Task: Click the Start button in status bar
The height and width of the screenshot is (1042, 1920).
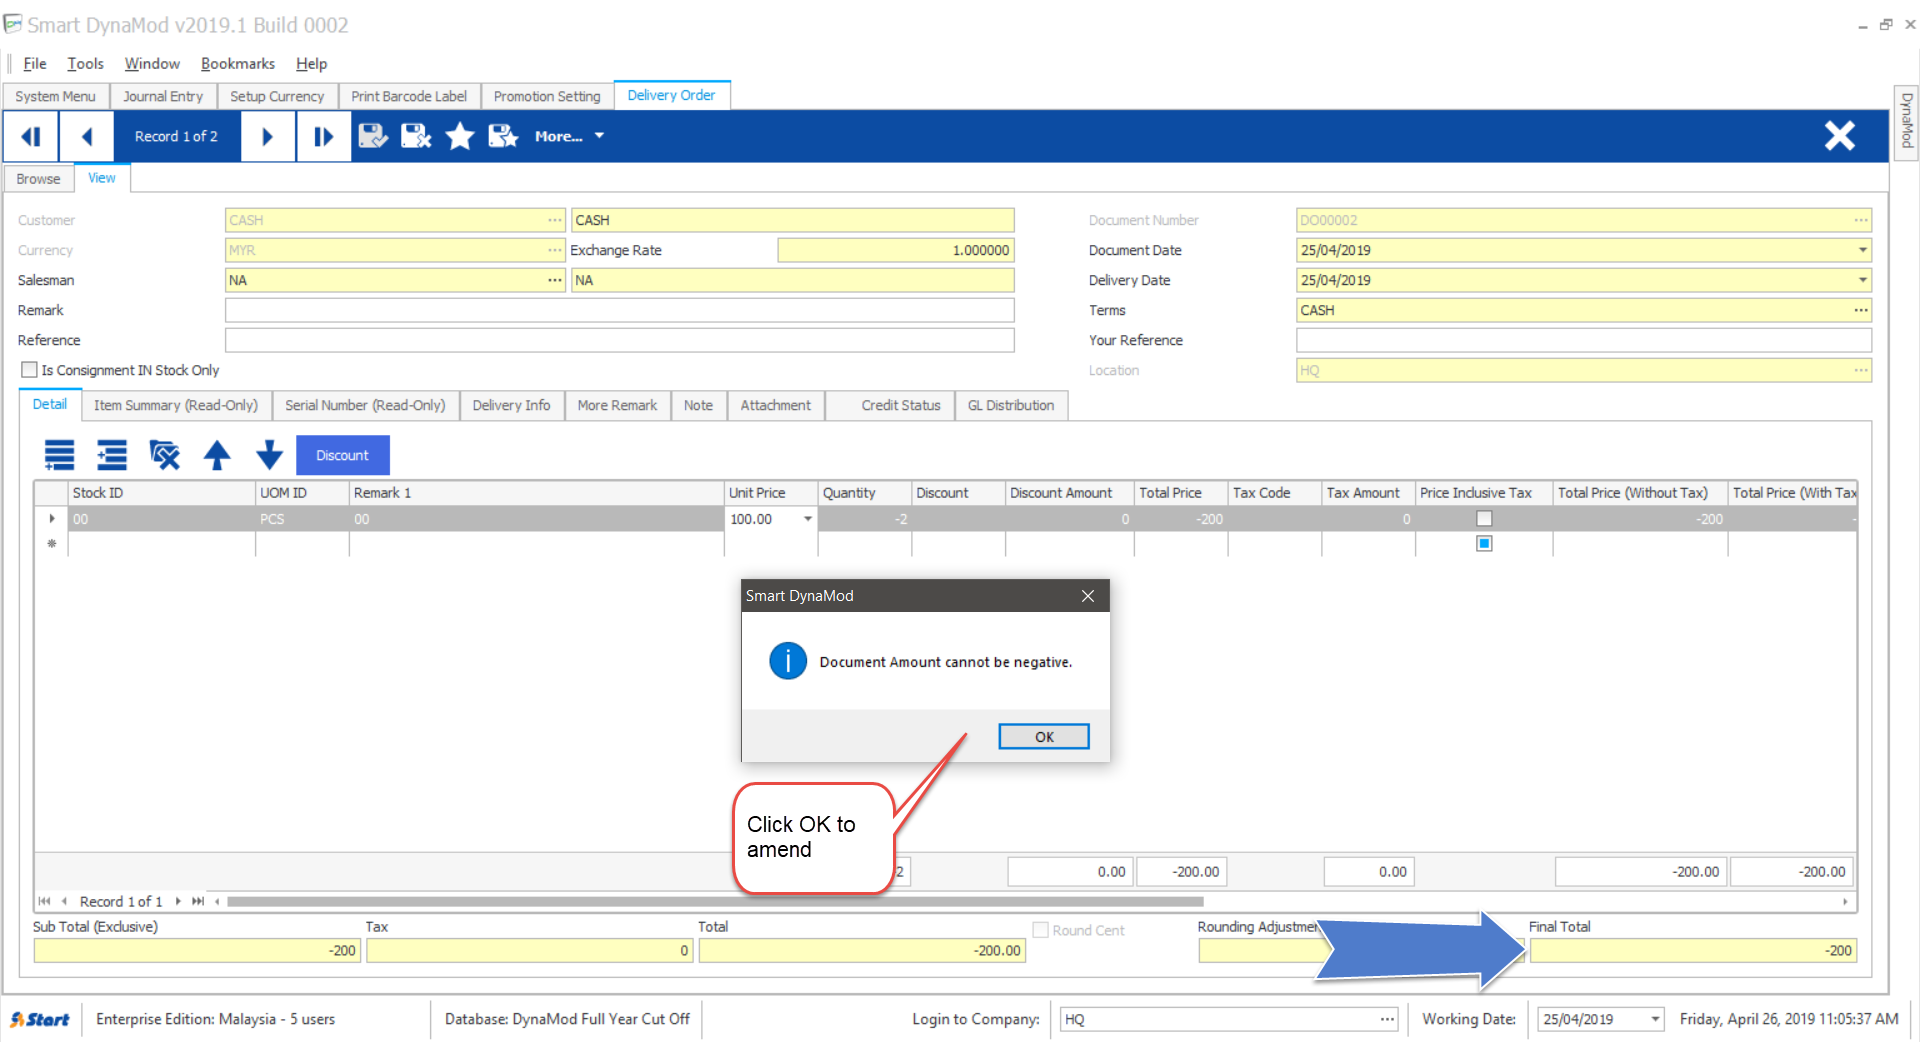Action: (x=40, y=1019)
